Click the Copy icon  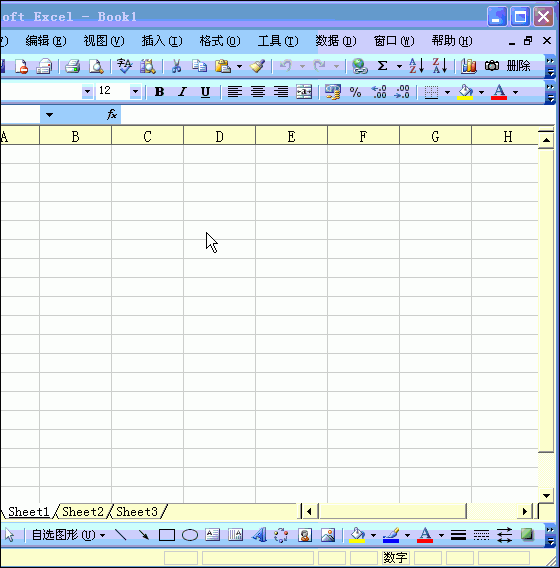click(199, 66)
